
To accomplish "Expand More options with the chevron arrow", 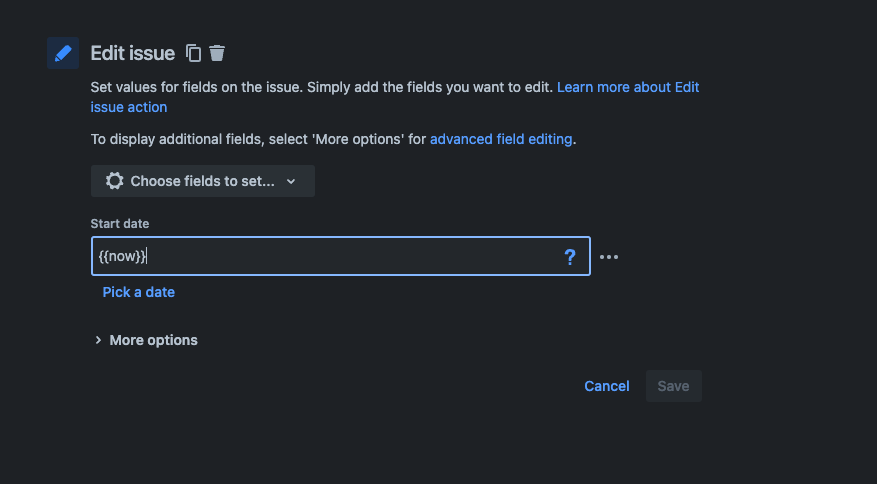I will [98, 340].
